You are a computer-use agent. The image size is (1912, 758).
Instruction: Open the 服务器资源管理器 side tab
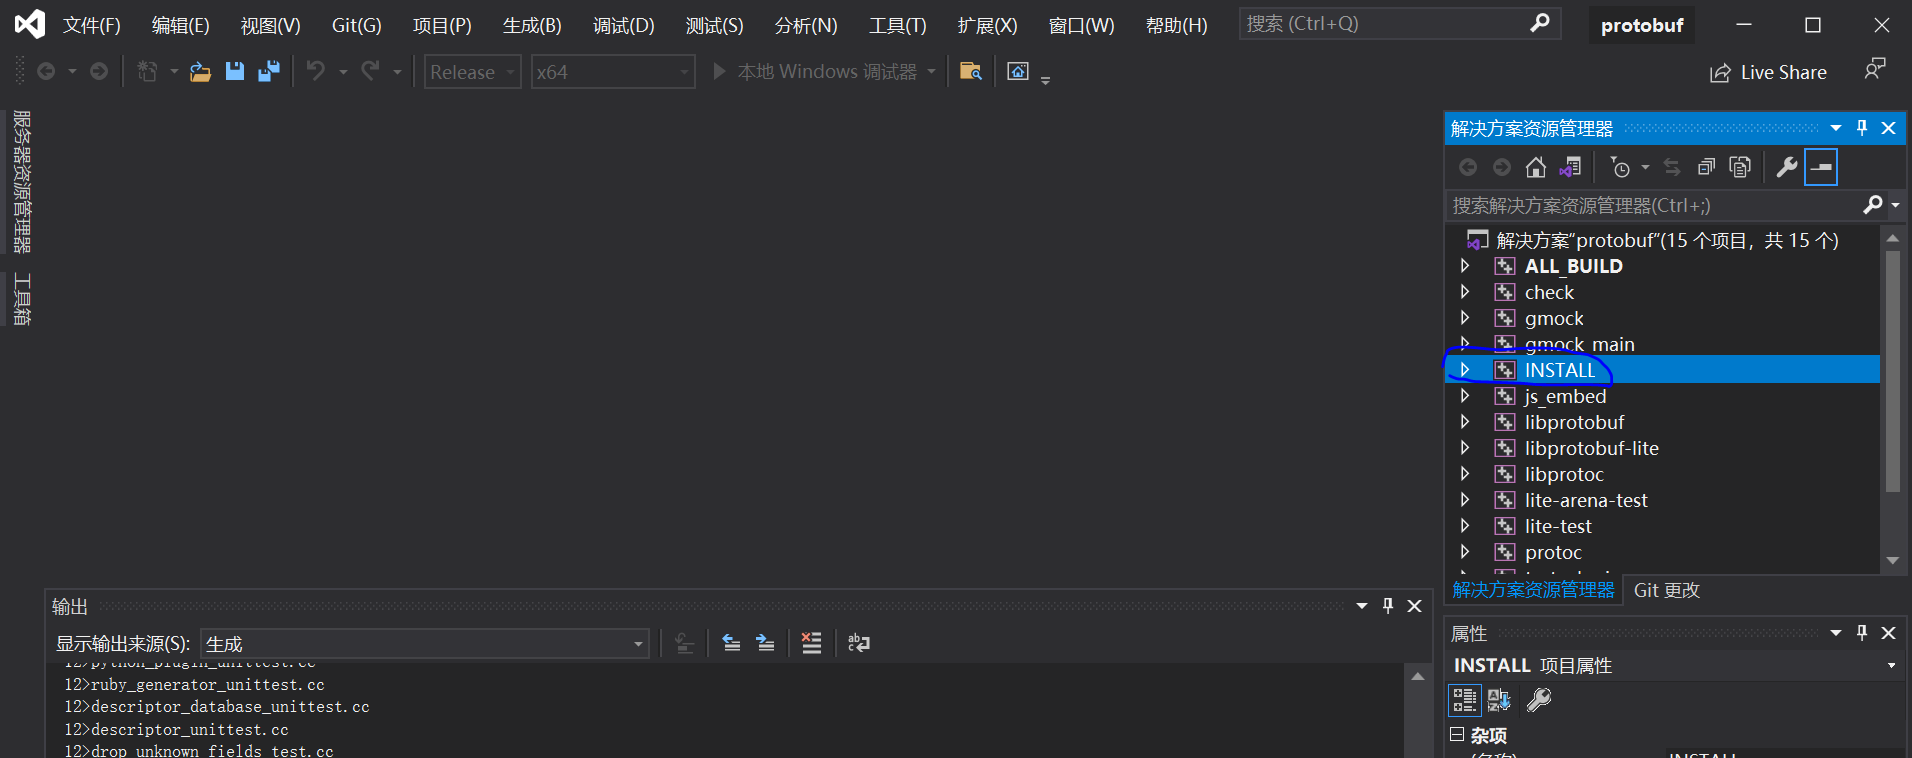pyautogui.click(x=21, y=181)
